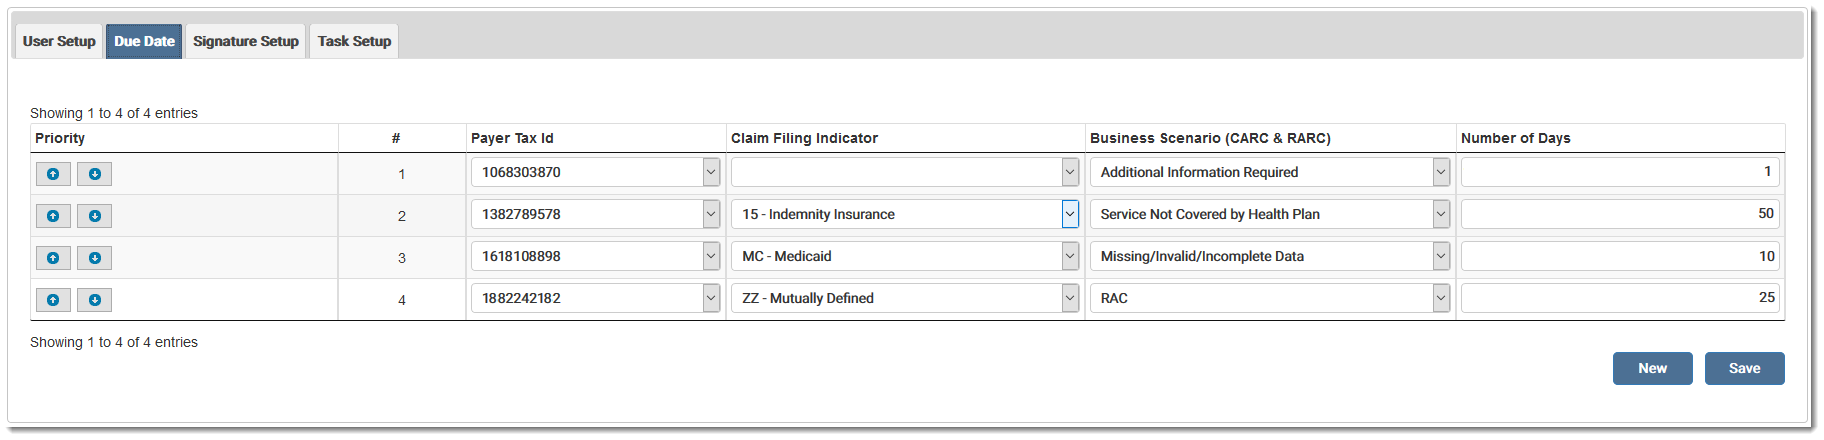Click the Save button

coord(1744,368)
